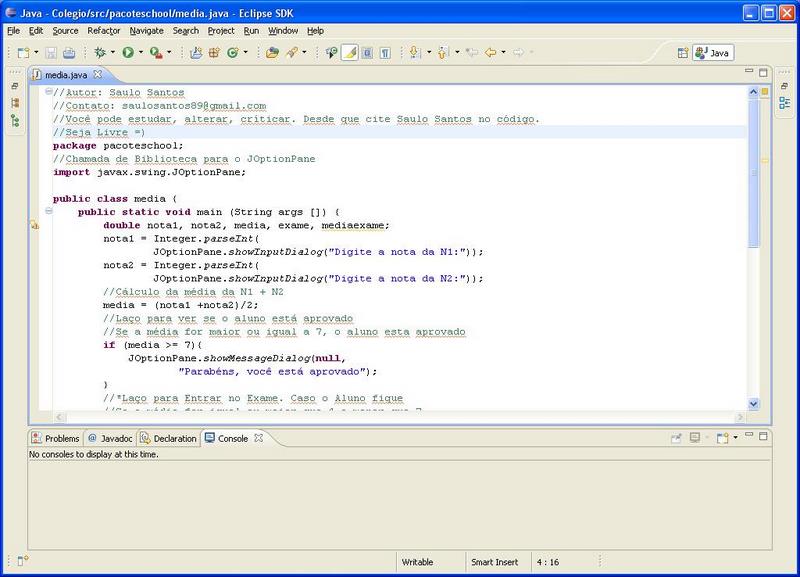Switch to the Javadoc tab
The height and width of the screenshot is (577, 800).
pos(110,438)
